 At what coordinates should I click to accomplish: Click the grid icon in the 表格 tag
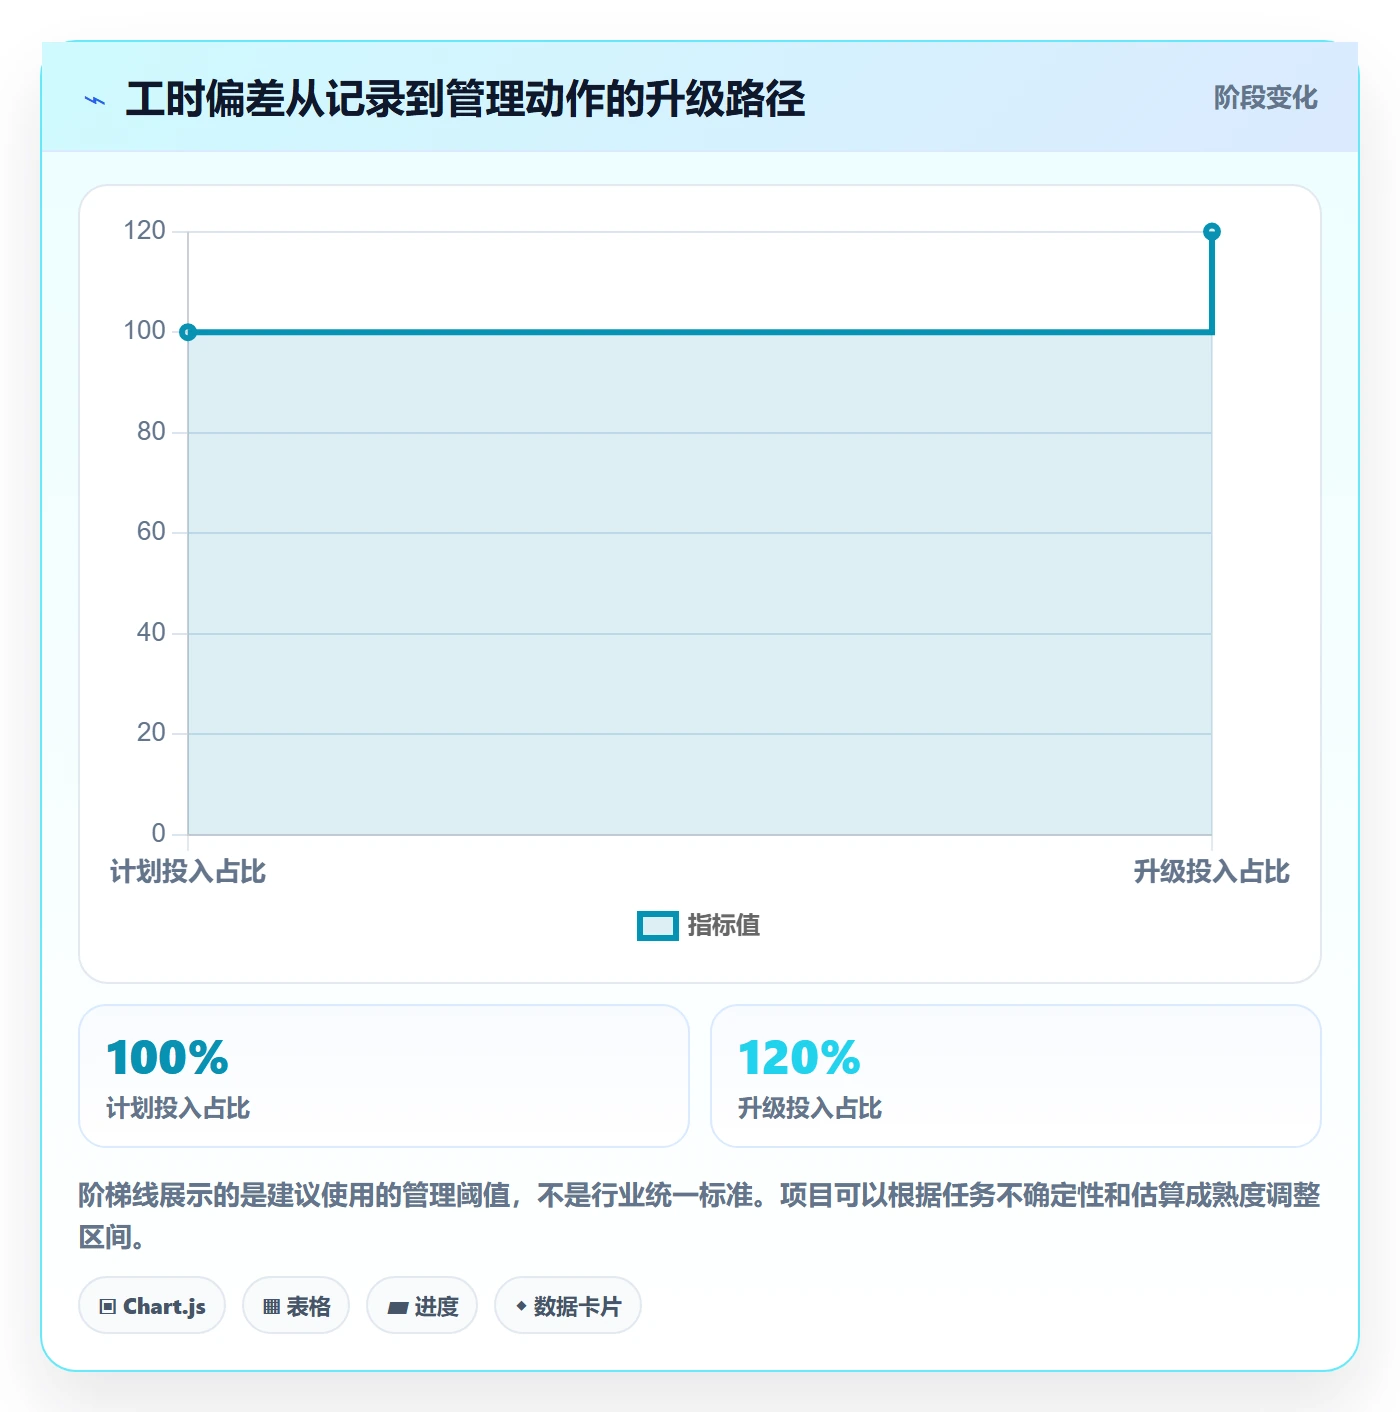click(x=271, y=1306)
